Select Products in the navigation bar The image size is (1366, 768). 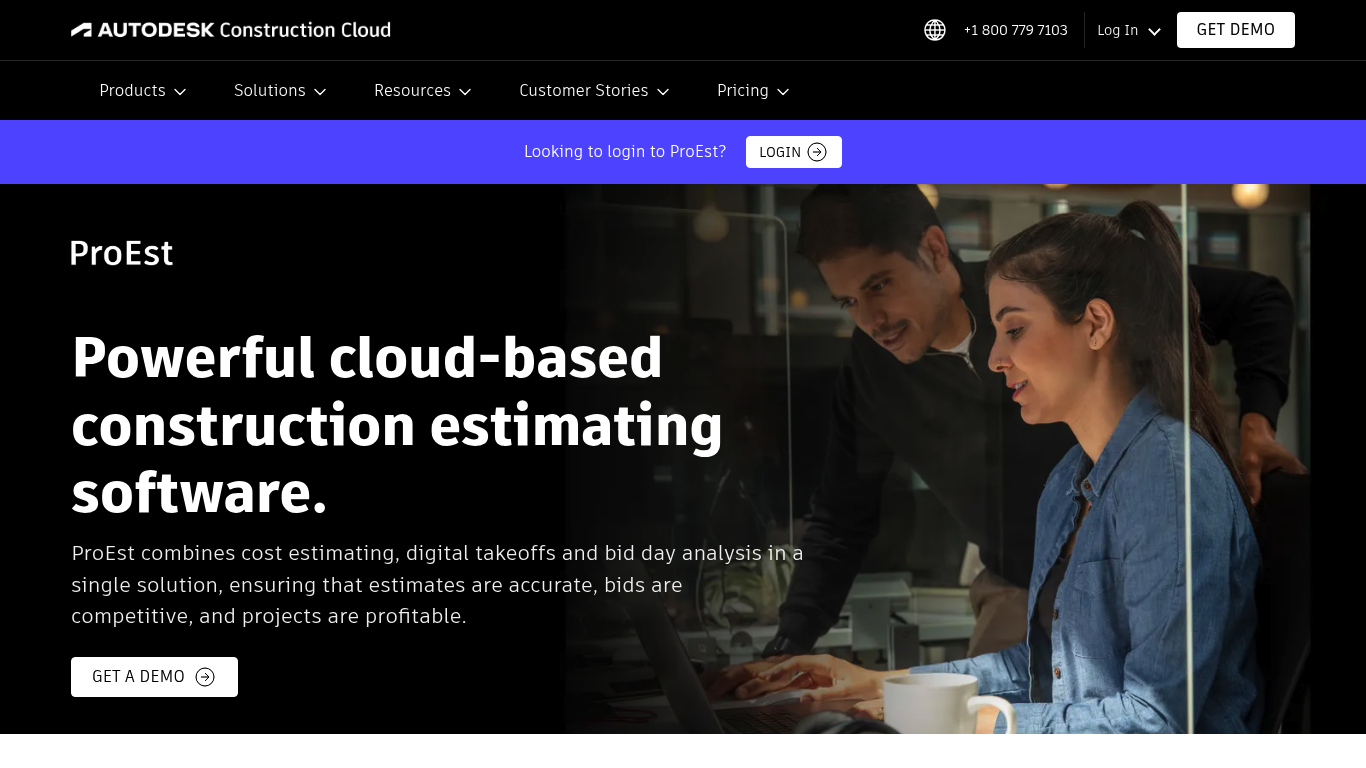click(132, 90)
